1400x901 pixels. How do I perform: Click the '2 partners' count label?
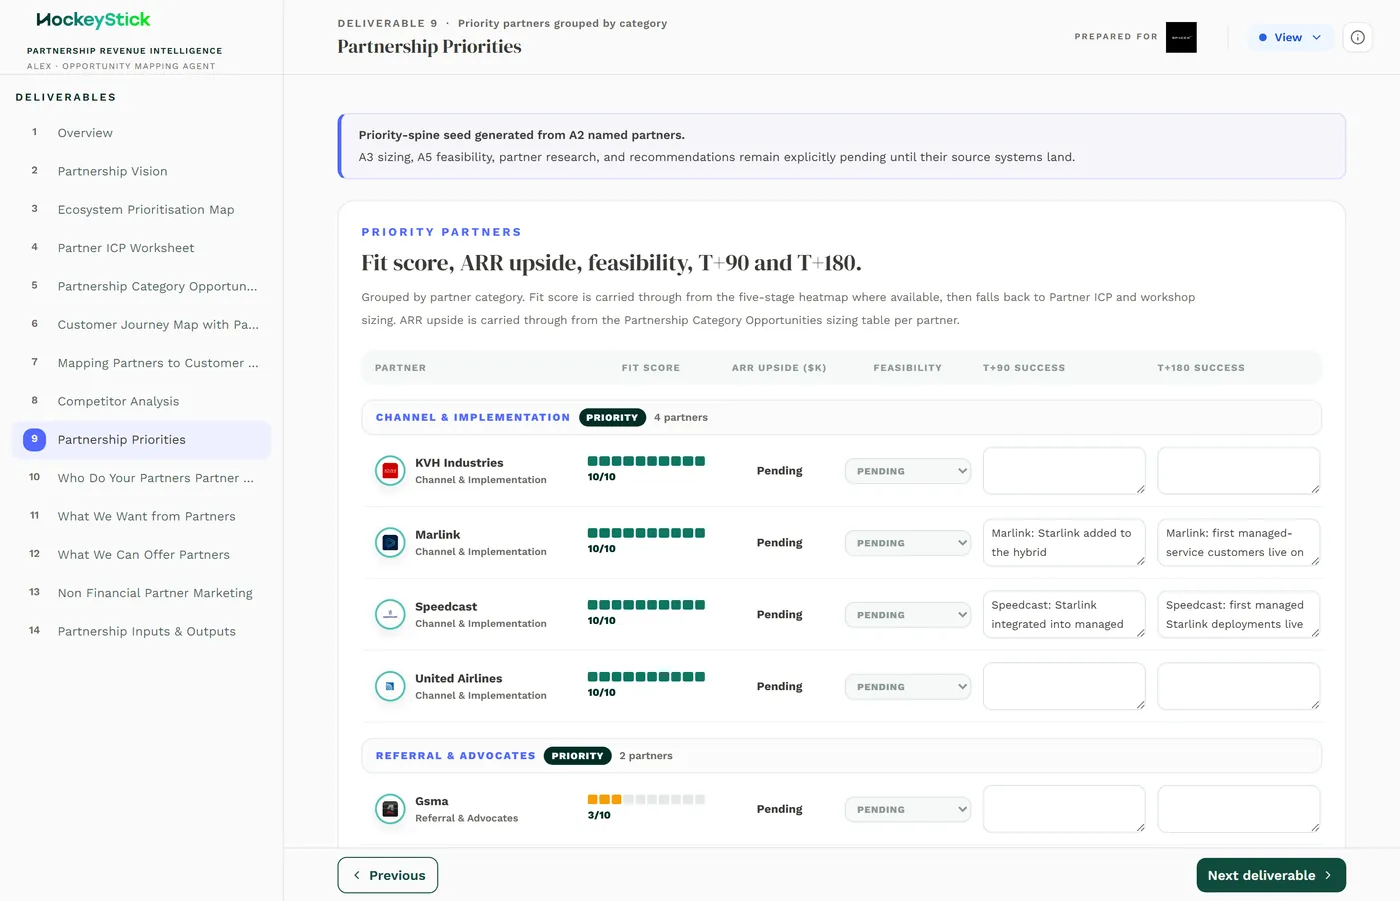click(646, 756)
